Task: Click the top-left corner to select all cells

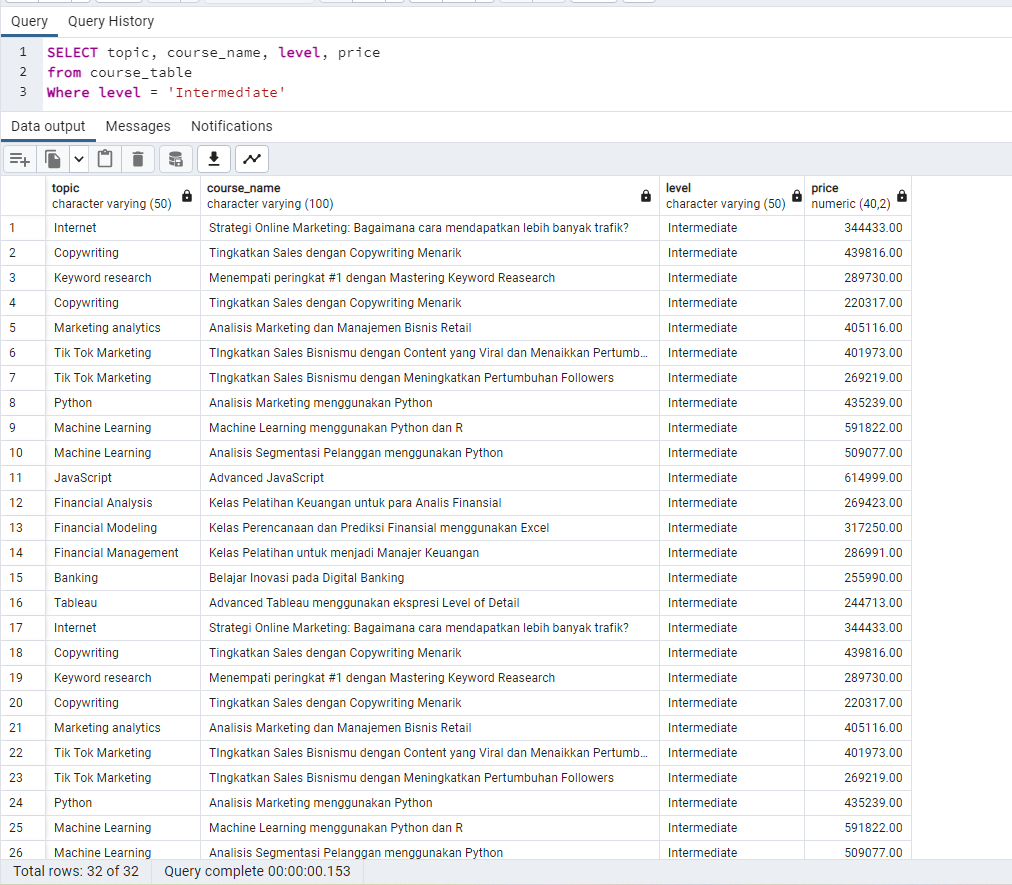Action: click(23, 194)
